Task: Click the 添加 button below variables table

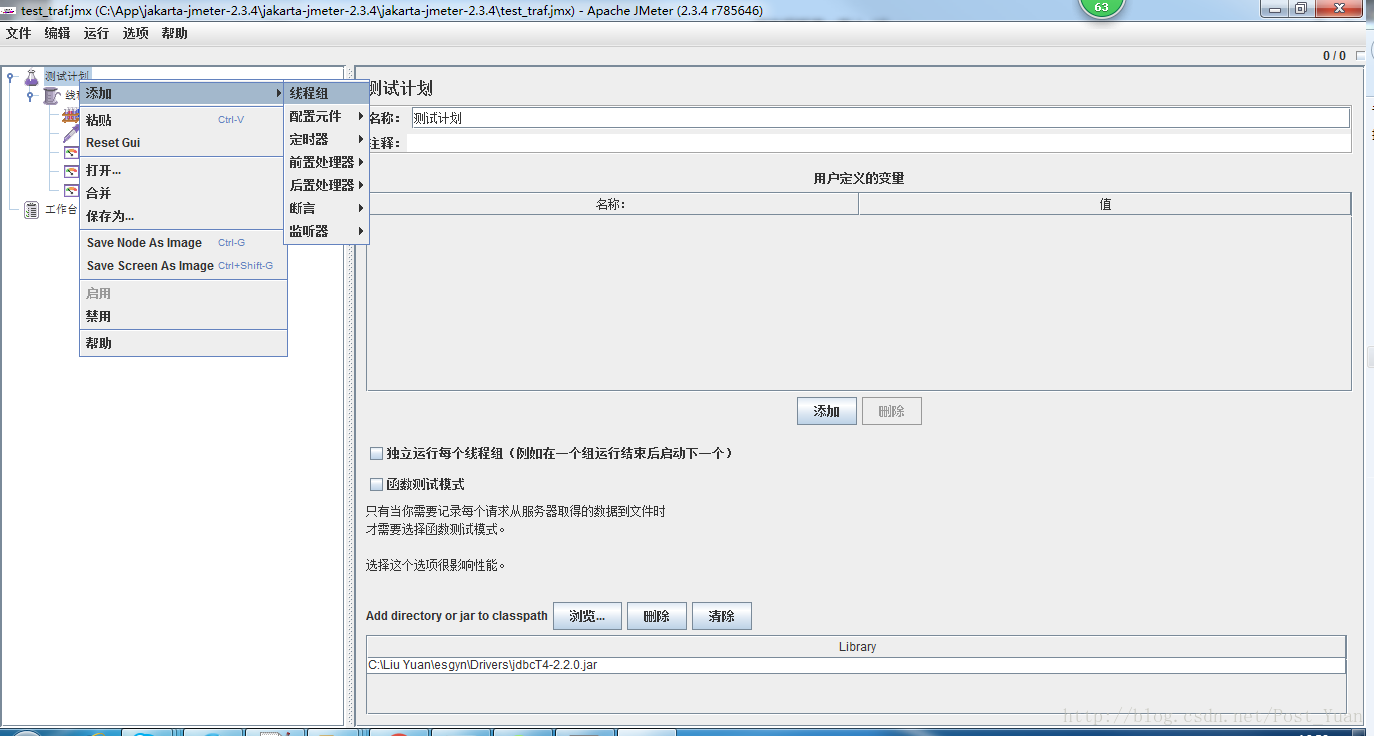Action: coord(827,411)
